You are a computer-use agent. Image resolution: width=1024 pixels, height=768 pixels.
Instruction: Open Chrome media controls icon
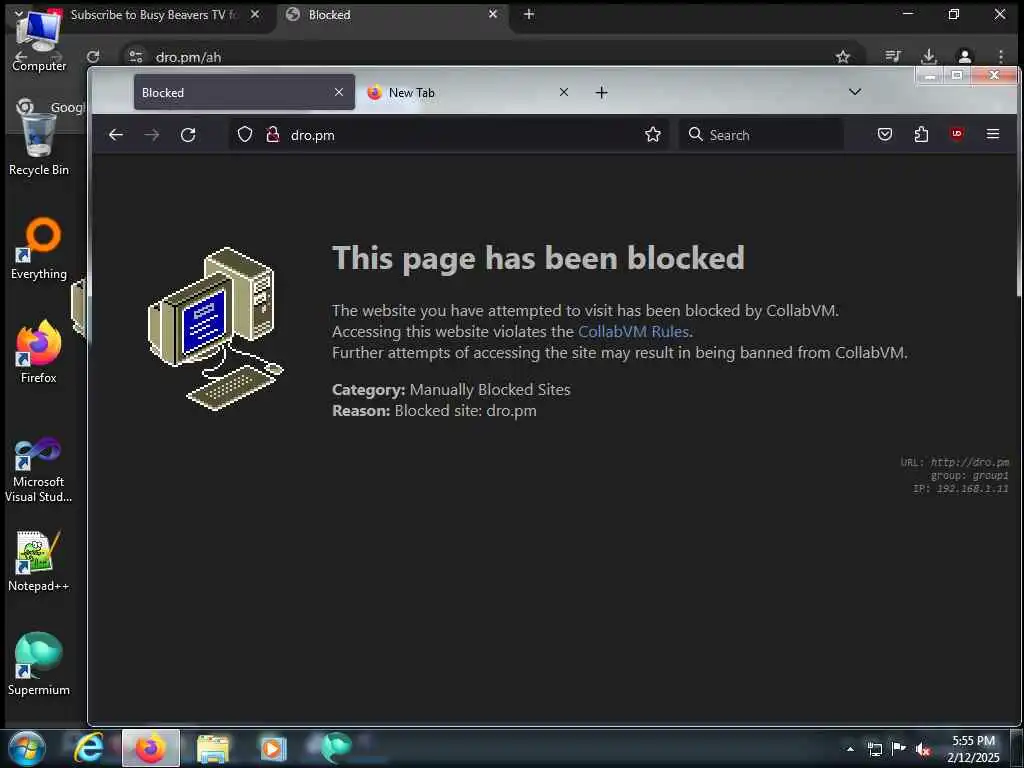click(x=893, y=57)
